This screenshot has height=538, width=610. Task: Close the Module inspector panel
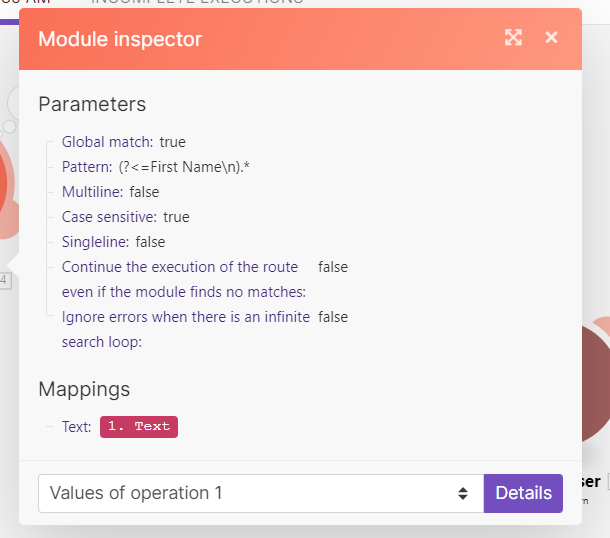[x=551, y=38]
